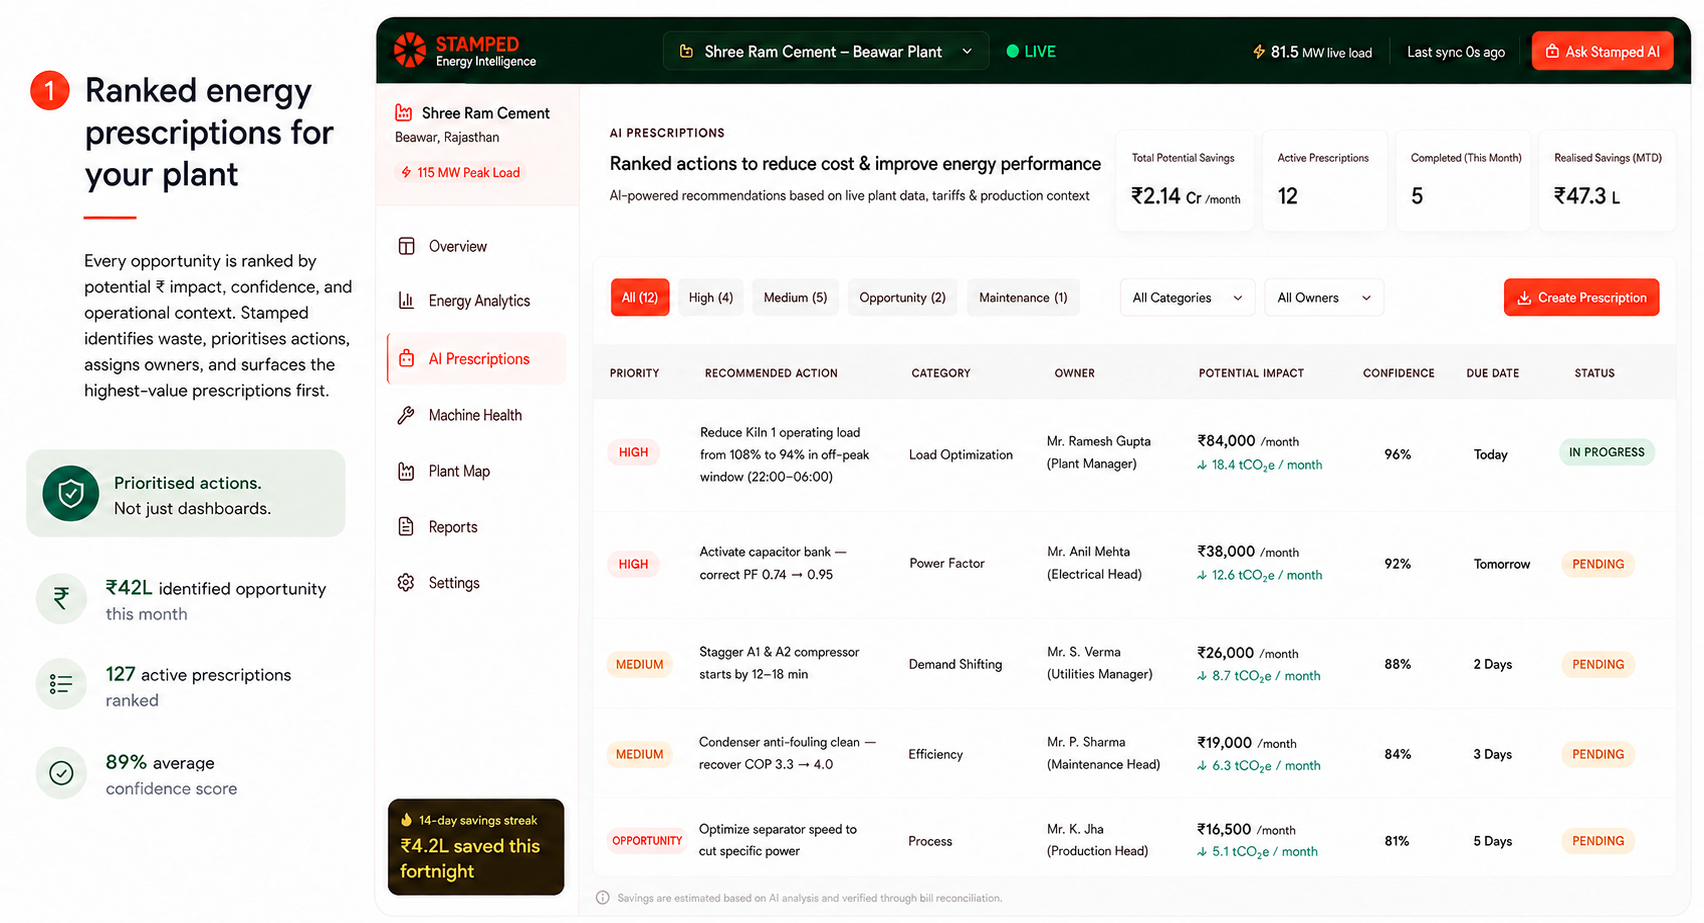
Task: Open the Overview sidebar icon
Action: click(406, 246)
